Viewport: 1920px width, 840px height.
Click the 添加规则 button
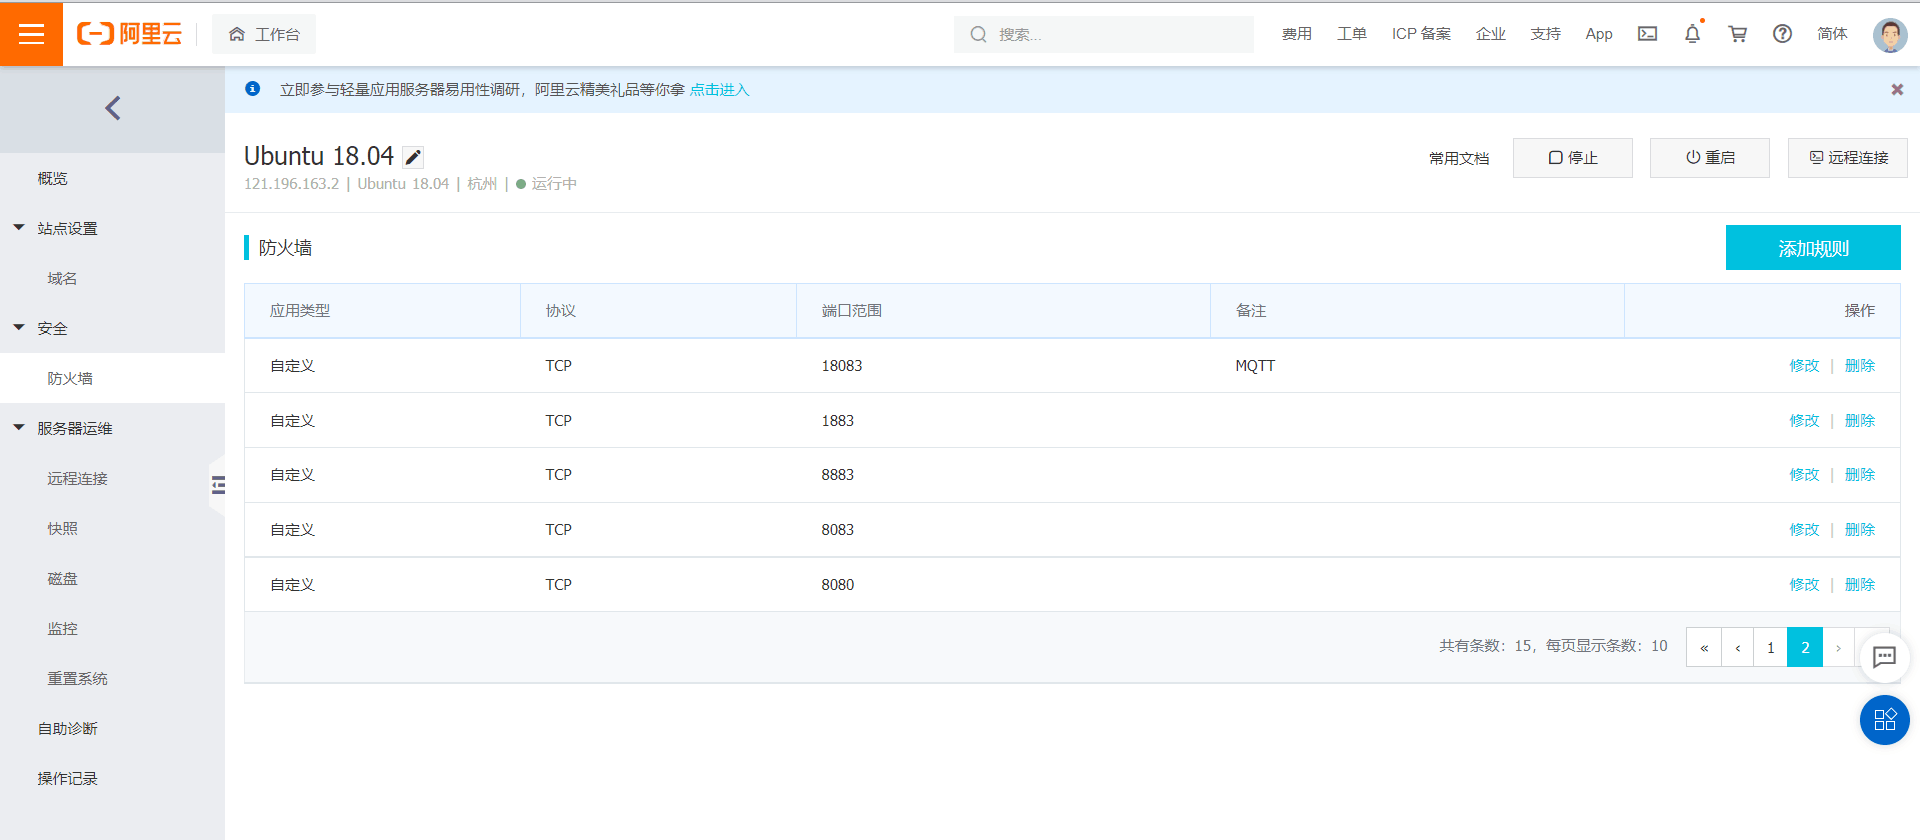point(1813,248)
